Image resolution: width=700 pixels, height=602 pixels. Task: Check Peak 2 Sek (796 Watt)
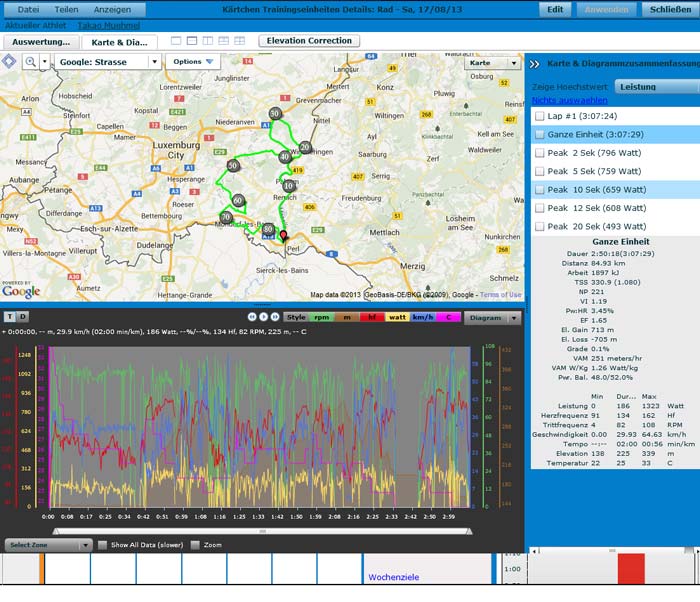tap(539, 153)
